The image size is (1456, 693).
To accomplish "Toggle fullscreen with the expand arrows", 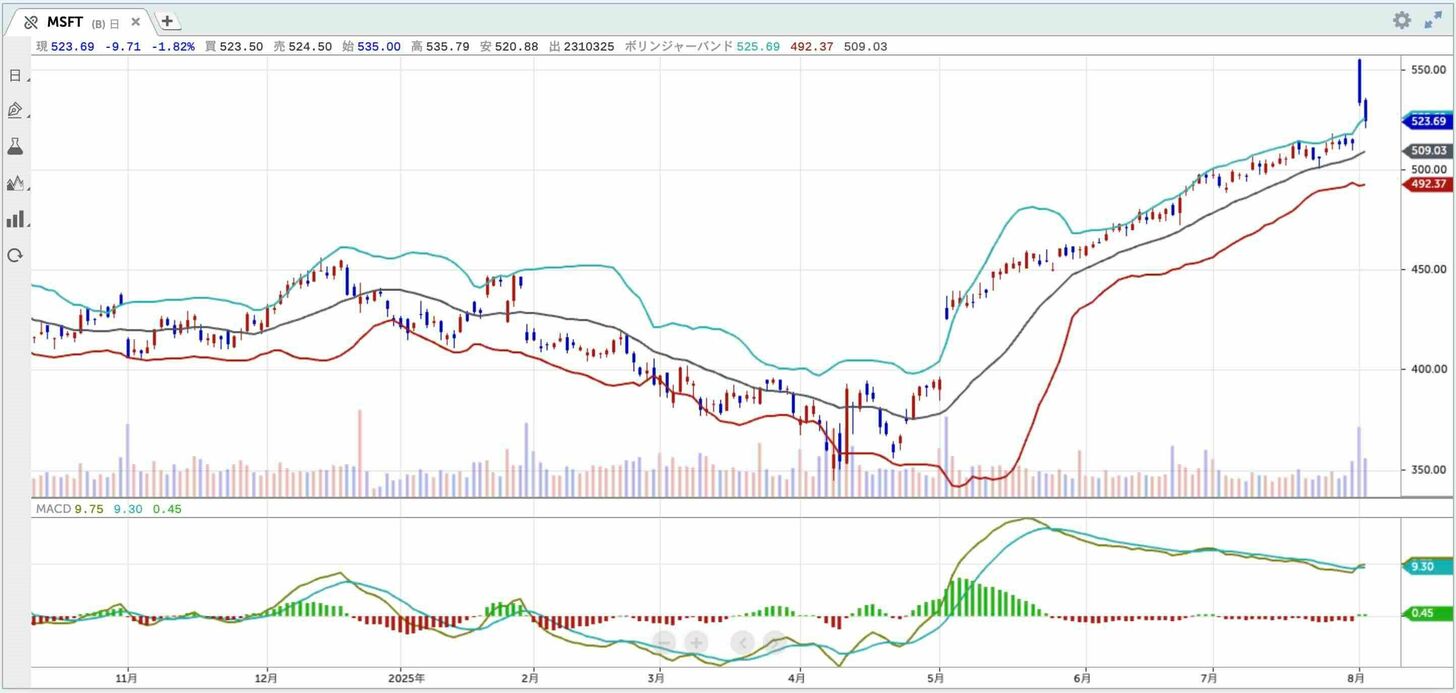I will pos(1434,20).
